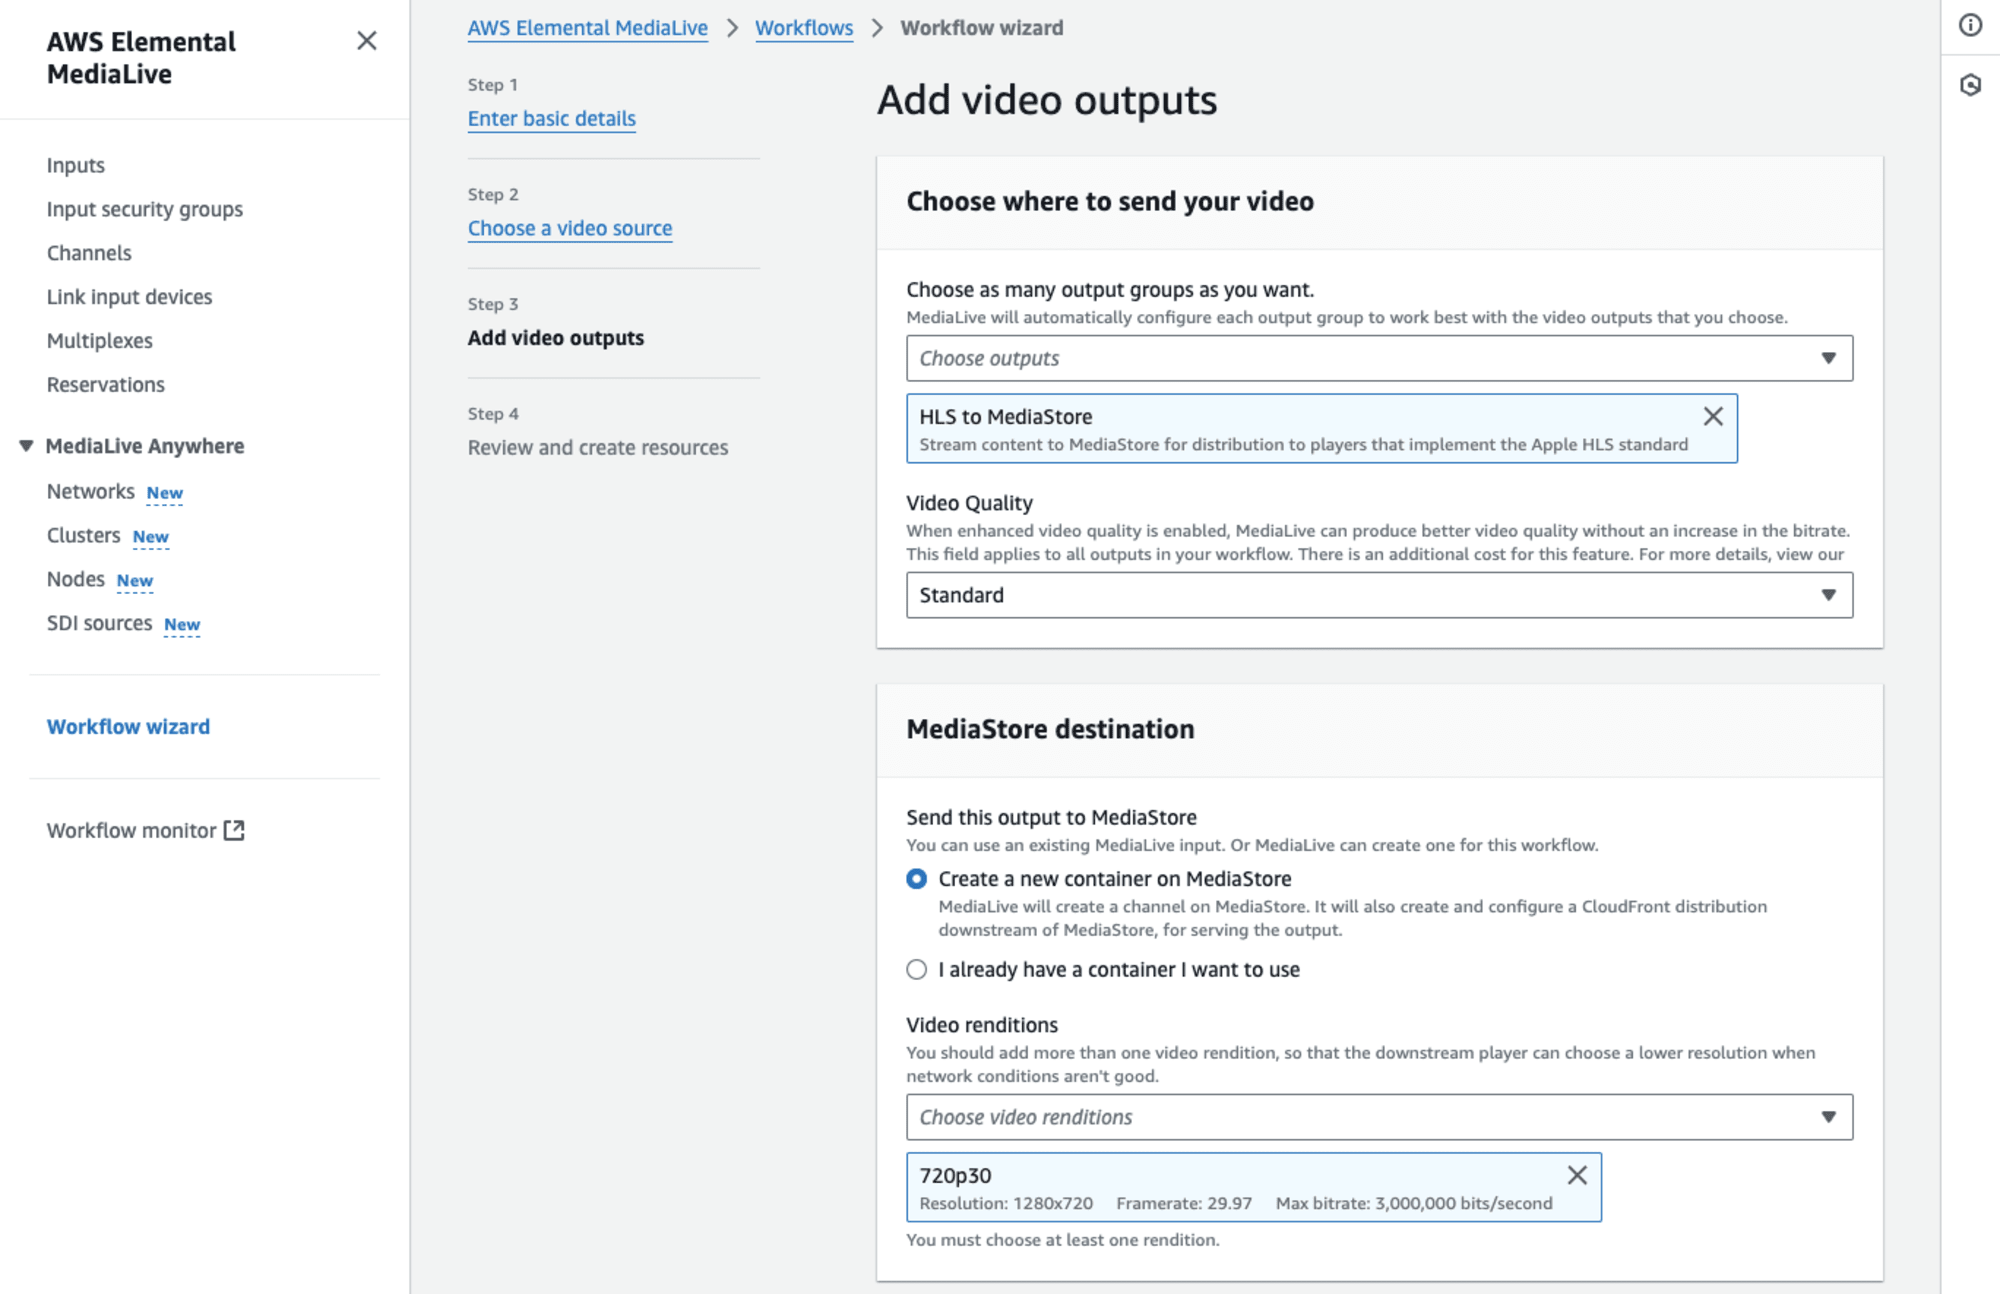Open Clusters under MediaLive Anywhere
Viewport: 2000px width, 1294px height.
pyautogui.click(x=84, y=536)
